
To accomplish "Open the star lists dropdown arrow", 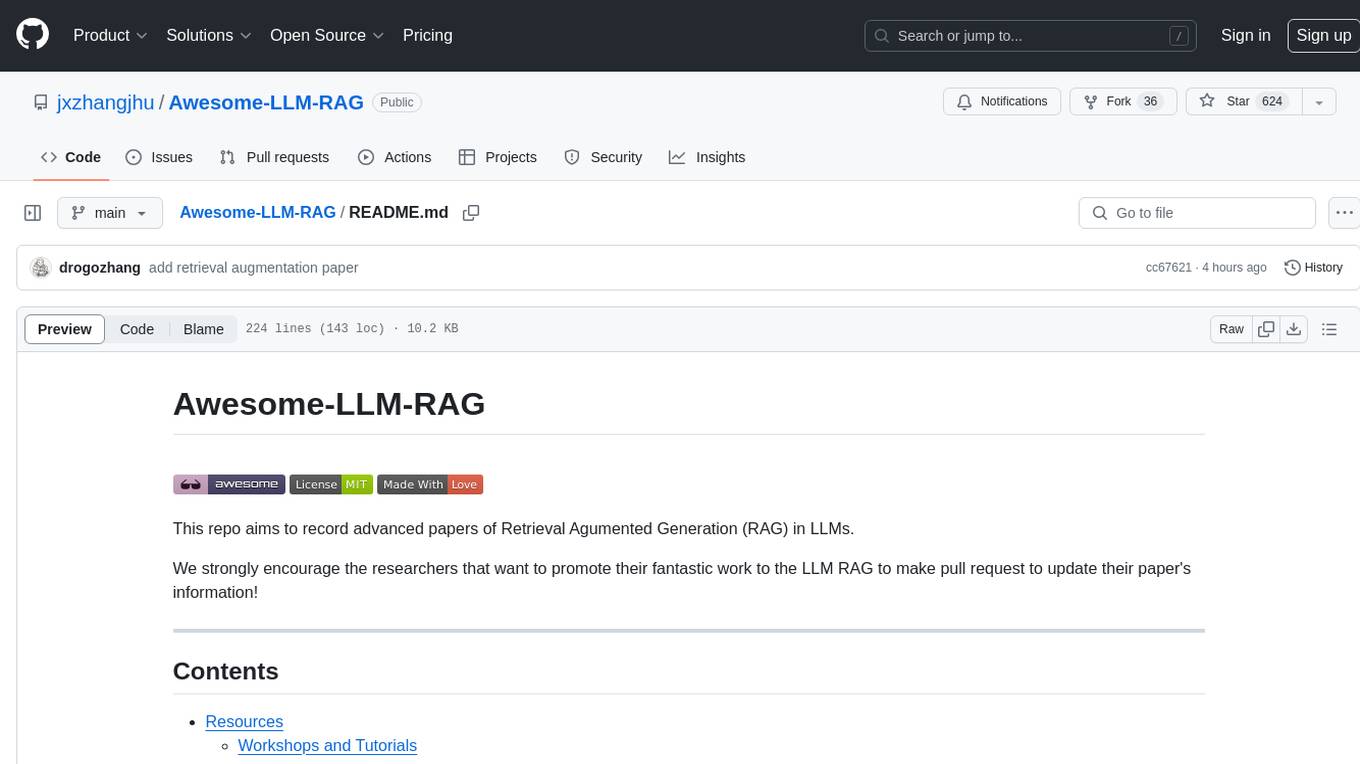I will click(1319, 102).
